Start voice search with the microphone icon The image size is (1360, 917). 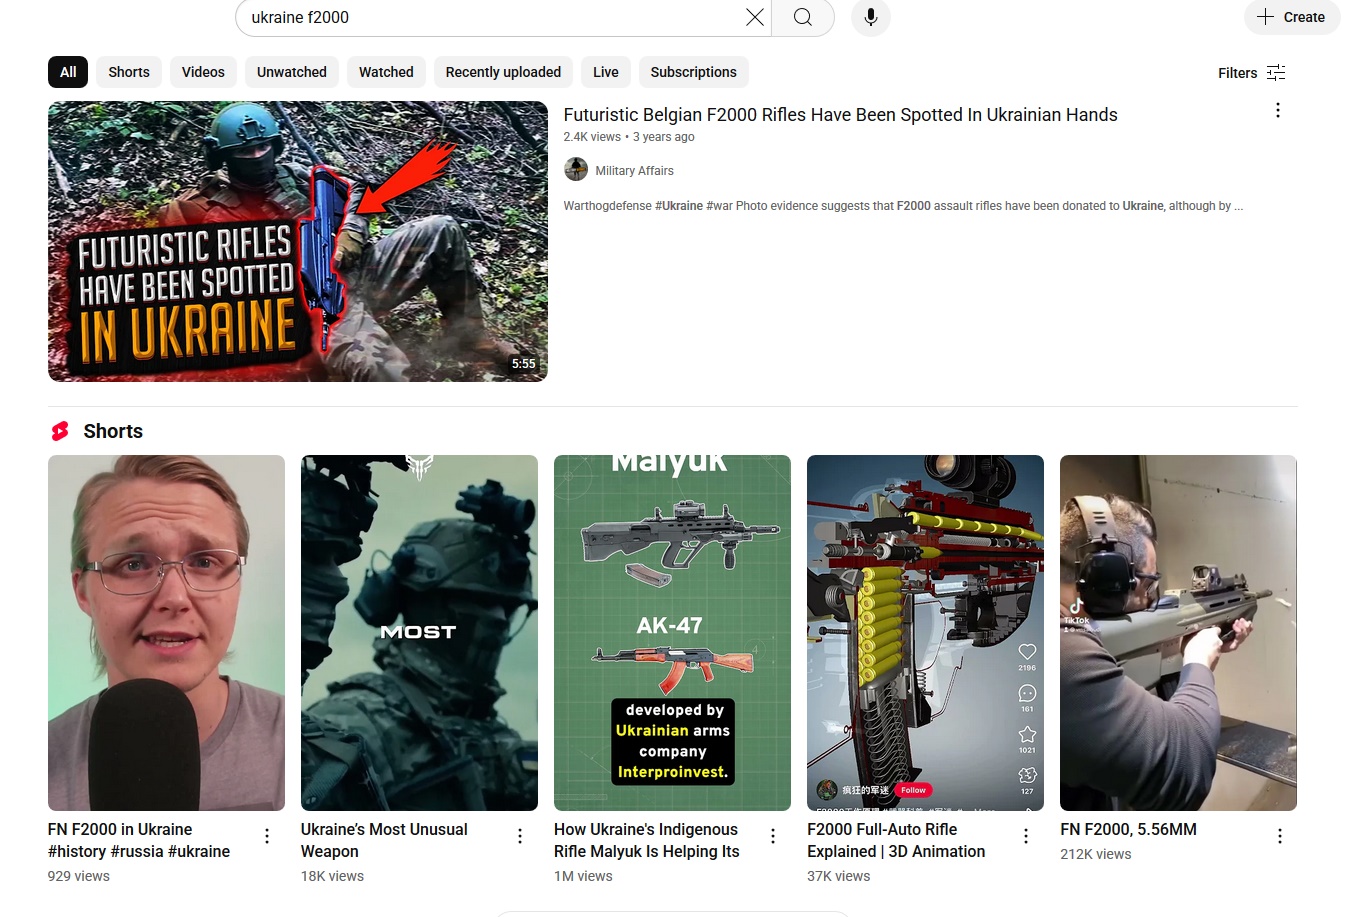[871, 17]
